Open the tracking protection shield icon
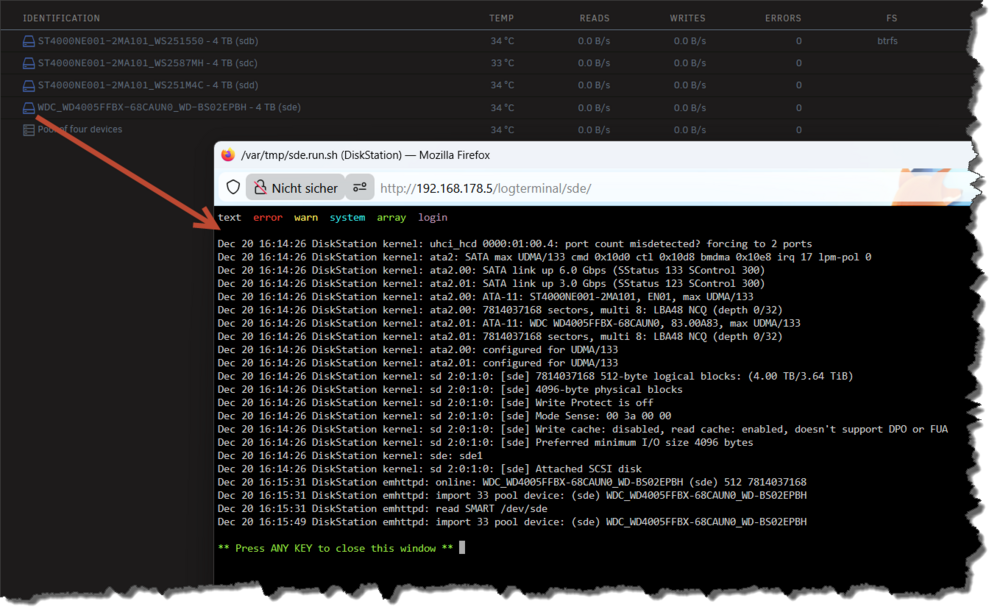This screenshot has height=615, width=1000. (233, 188)
